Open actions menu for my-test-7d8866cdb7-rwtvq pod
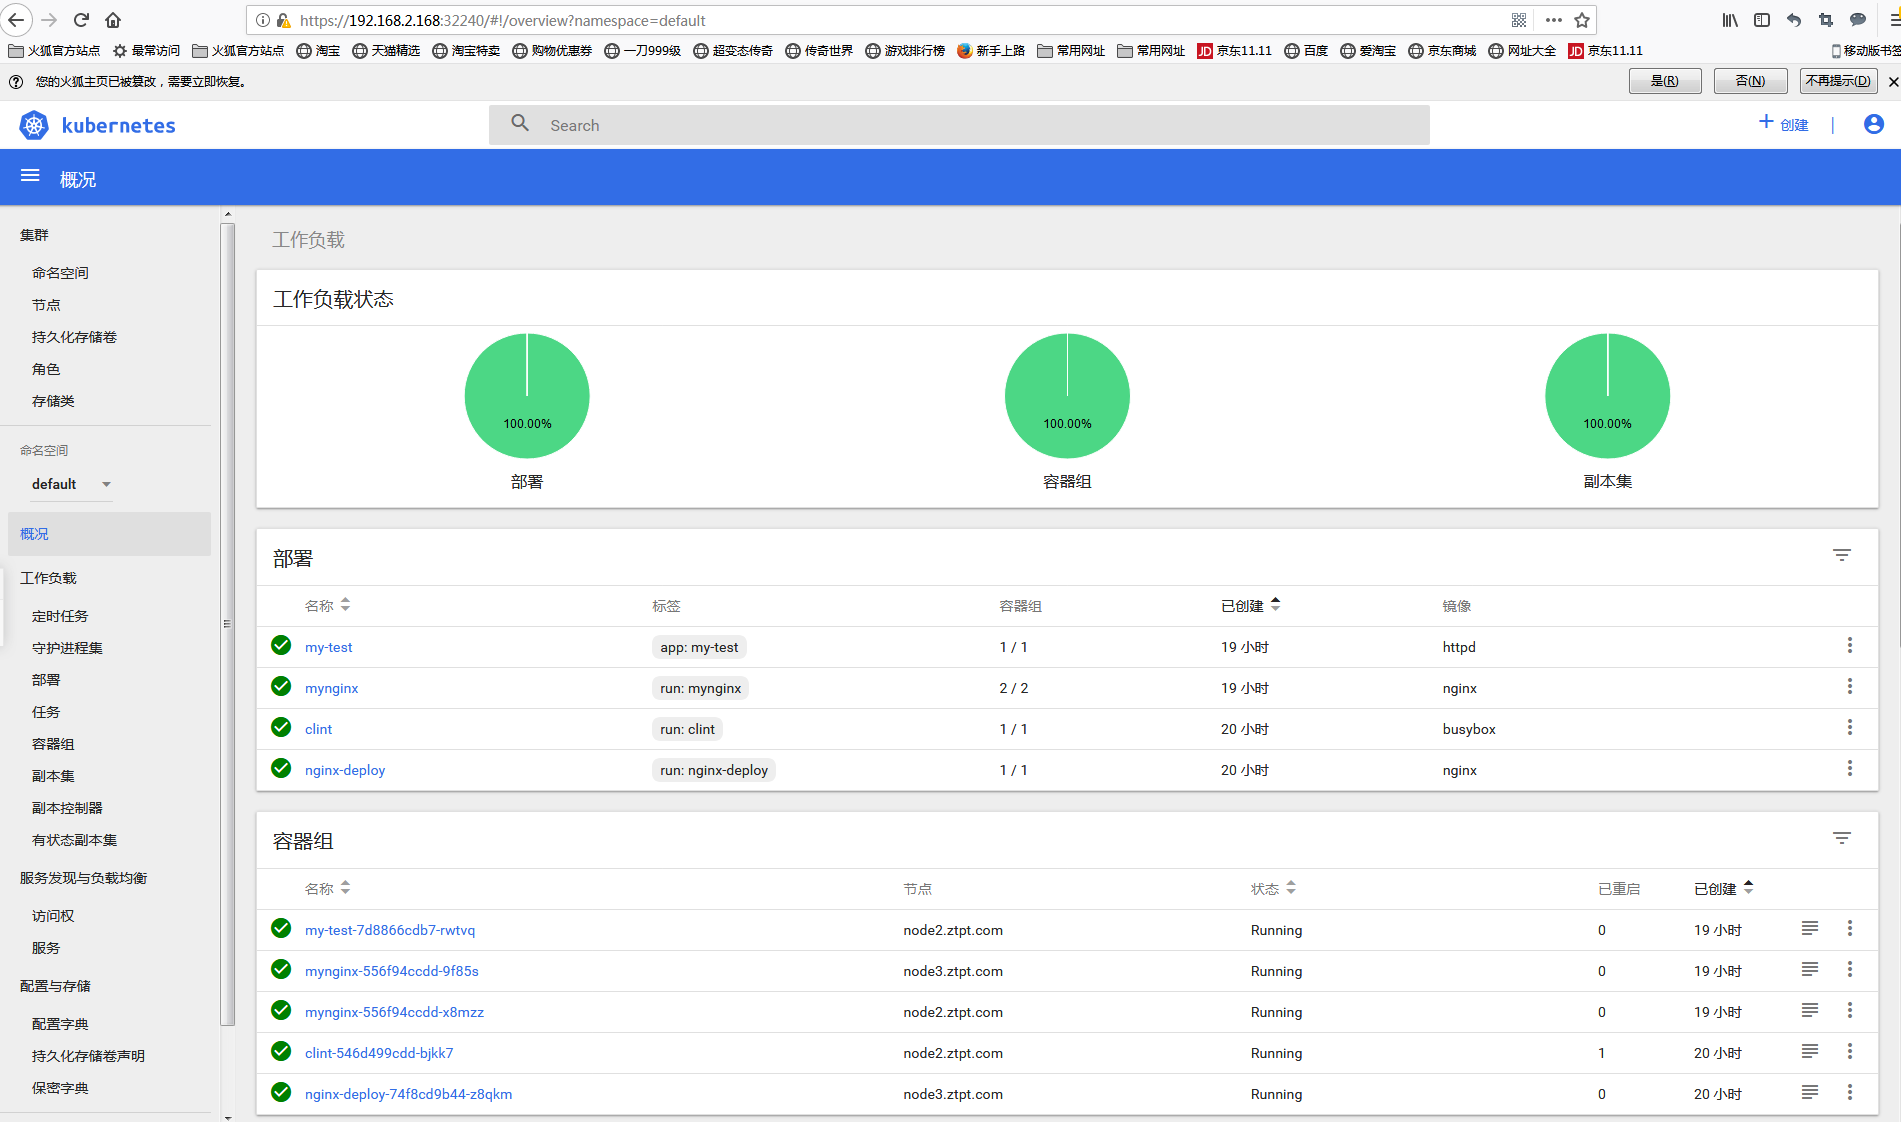The image size is (1901, 1122). click(x=1849, y=929)
